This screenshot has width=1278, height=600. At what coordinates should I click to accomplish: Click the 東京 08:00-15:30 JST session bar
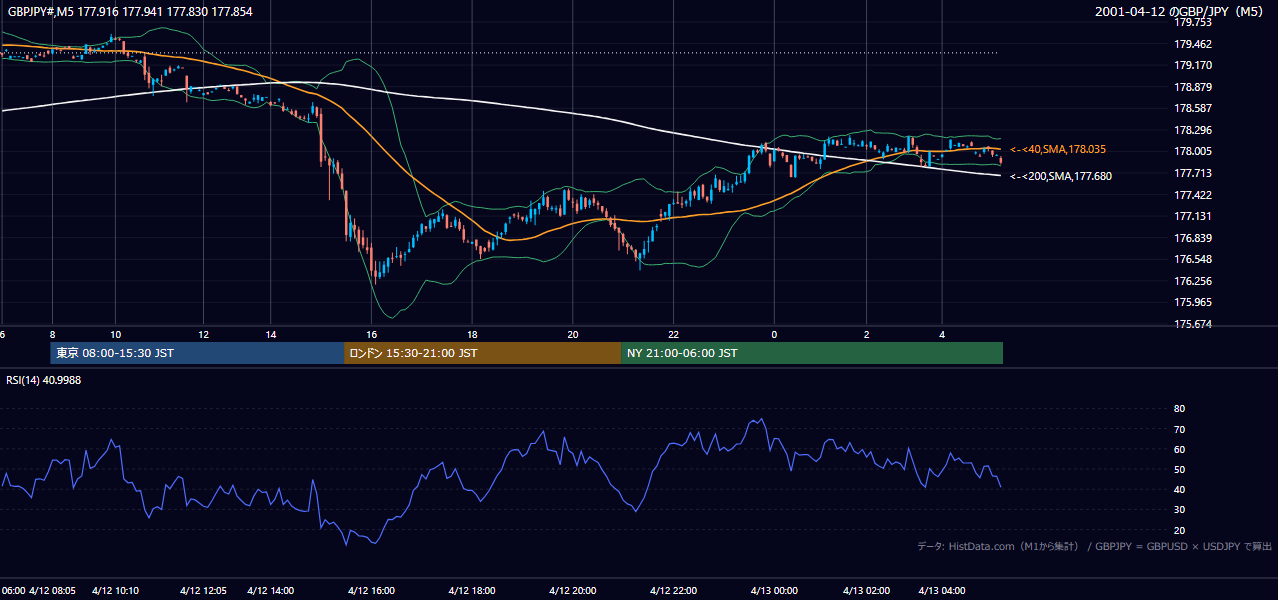point(197,353)
